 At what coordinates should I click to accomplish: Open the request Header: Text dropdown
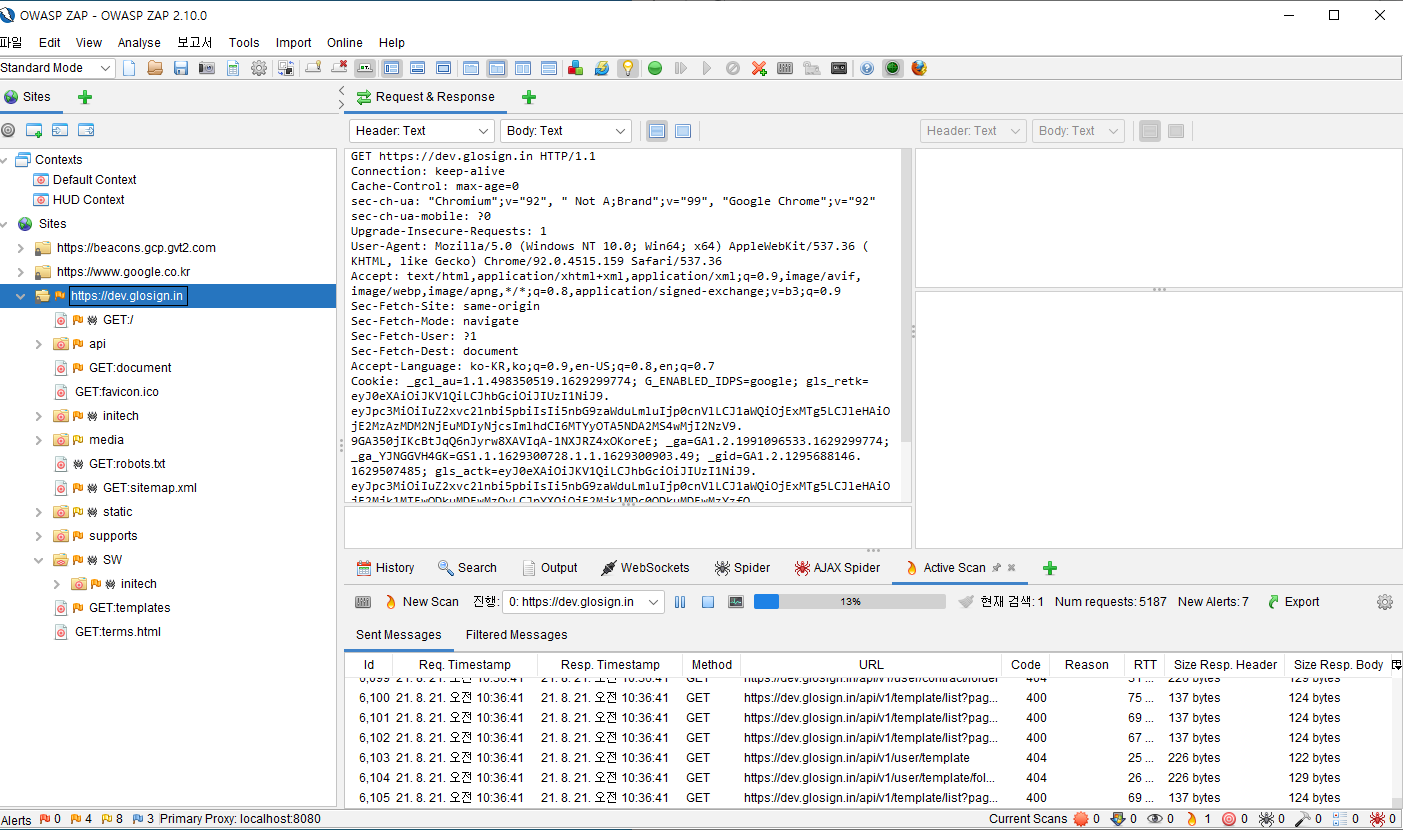click(x=422, y=131)
